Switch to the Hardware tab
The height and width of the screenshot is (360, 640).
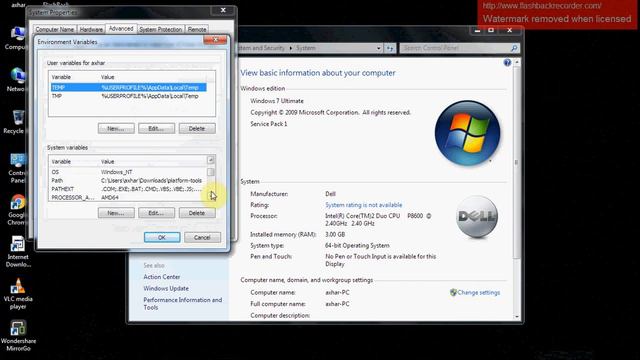tap(91, 29)
